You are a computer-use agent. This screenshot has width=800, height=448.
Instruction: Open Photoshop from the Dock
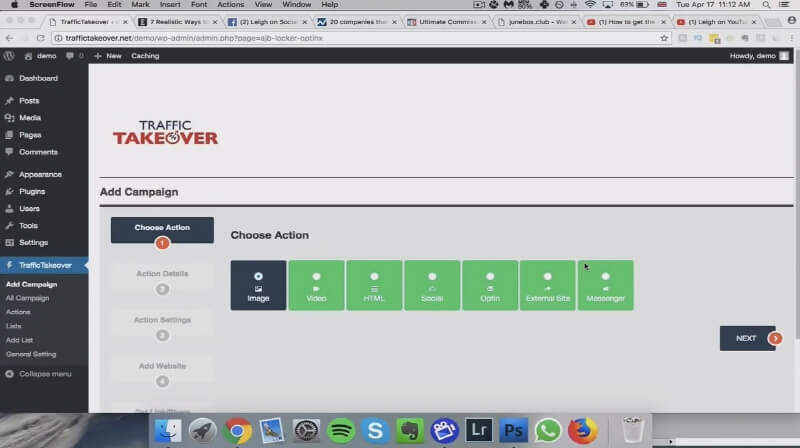click(513, 431)
